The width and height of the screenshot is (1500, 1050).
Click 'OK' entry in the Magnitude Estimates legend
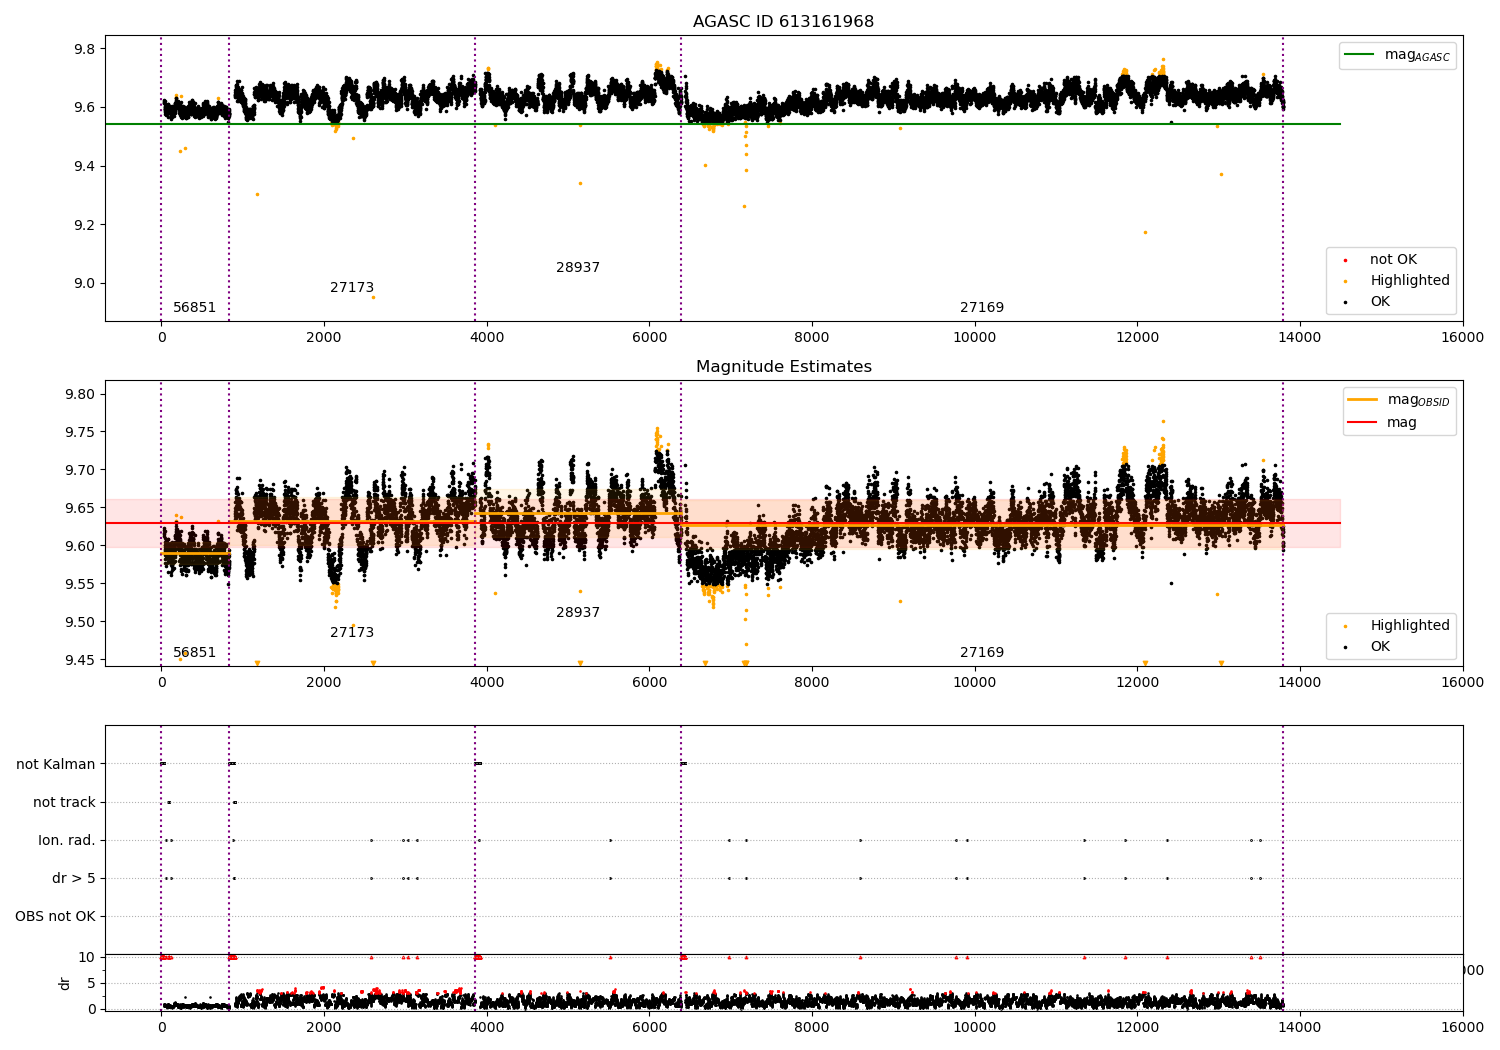[1380, 647]
